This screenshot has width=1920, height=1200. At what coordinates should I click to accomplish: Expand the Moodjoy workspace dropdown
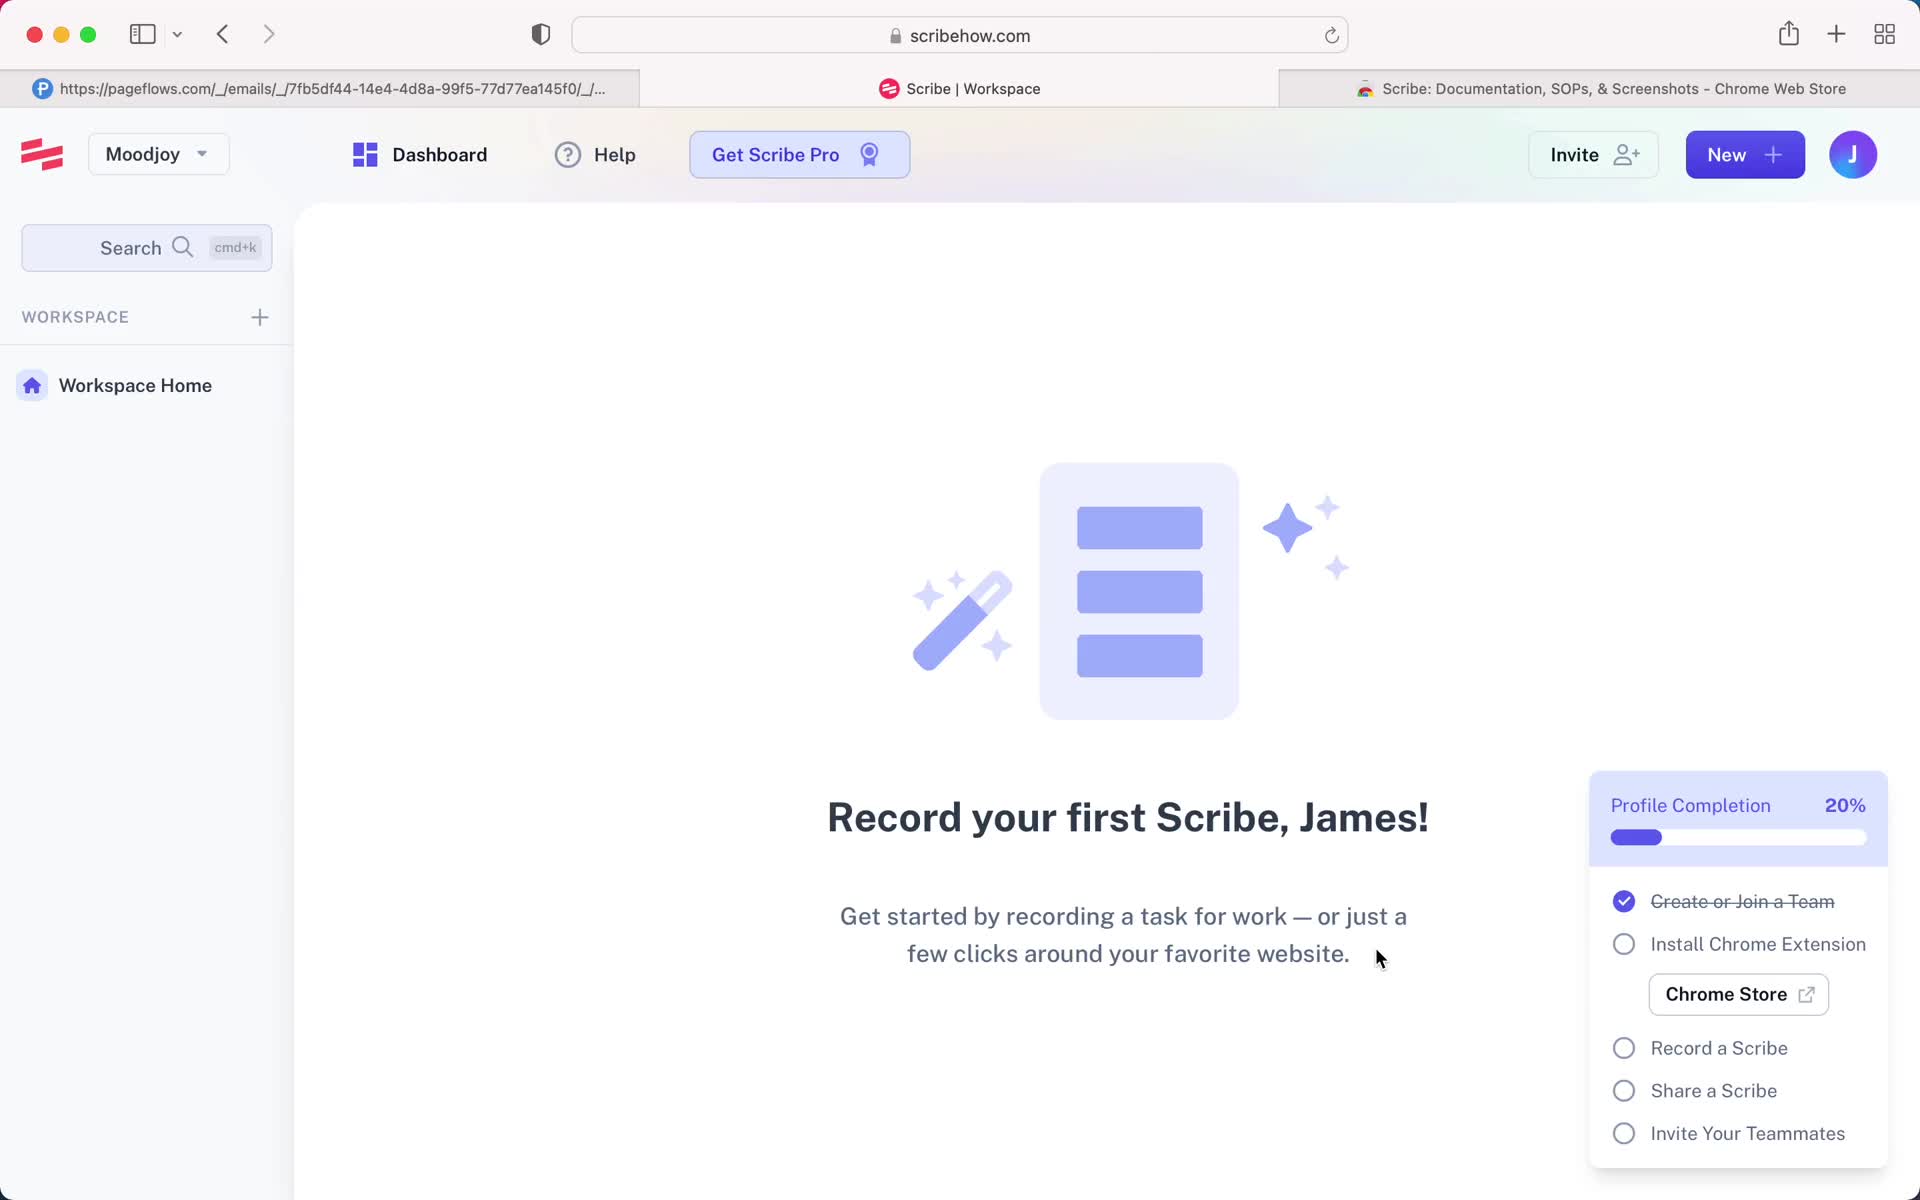[x=156, y=153]
